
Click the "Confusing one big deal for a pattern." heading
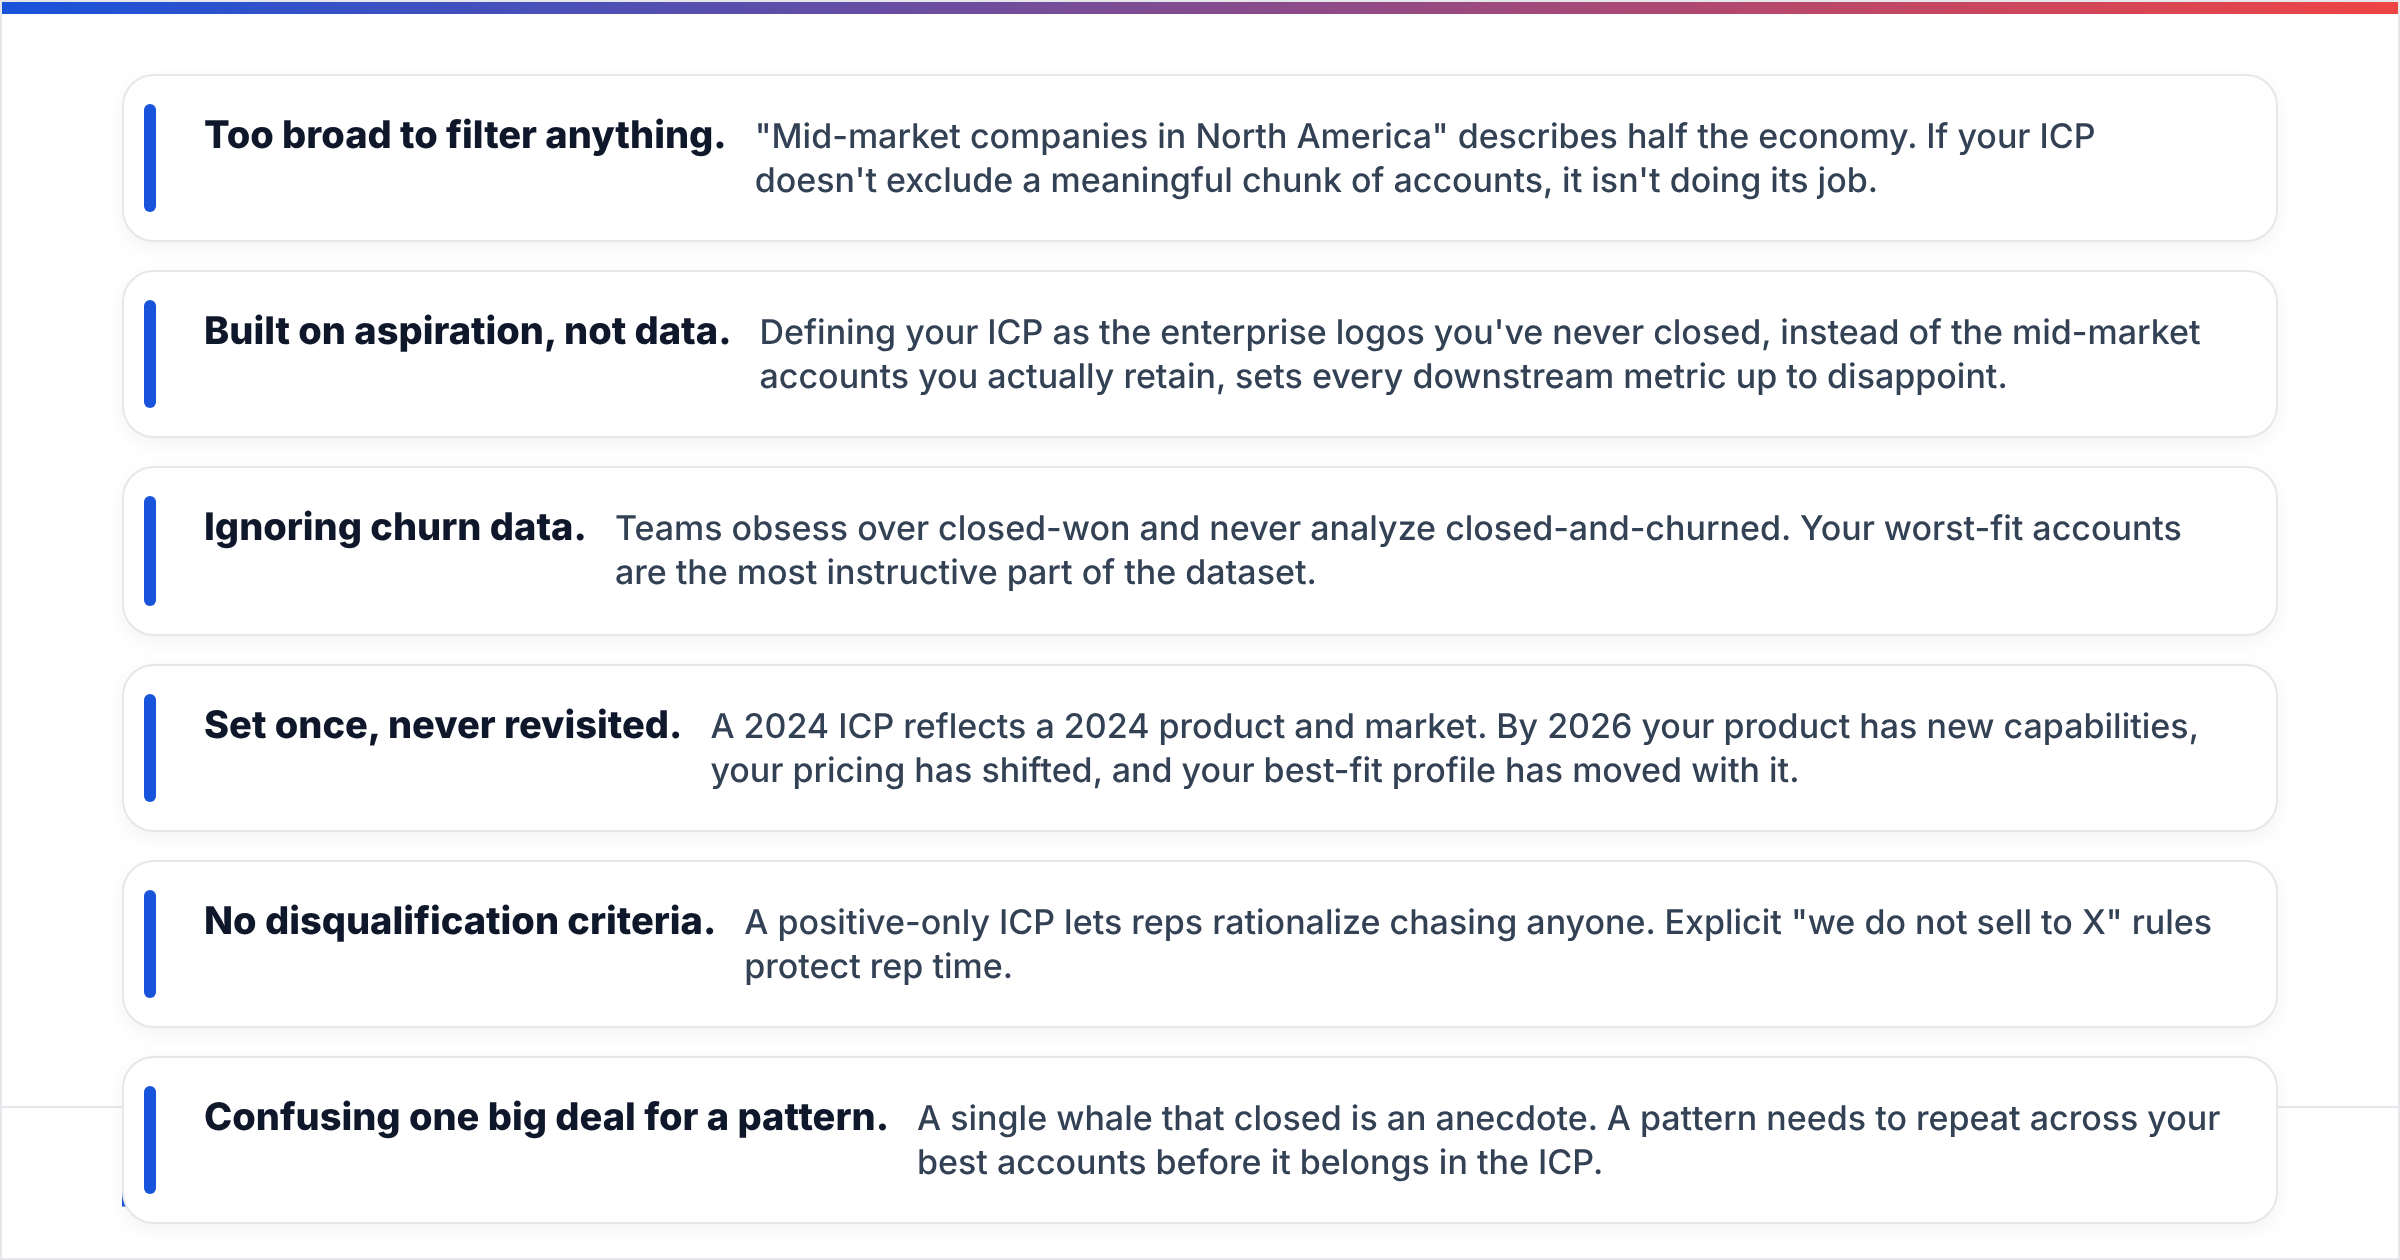pos(546,1117)
